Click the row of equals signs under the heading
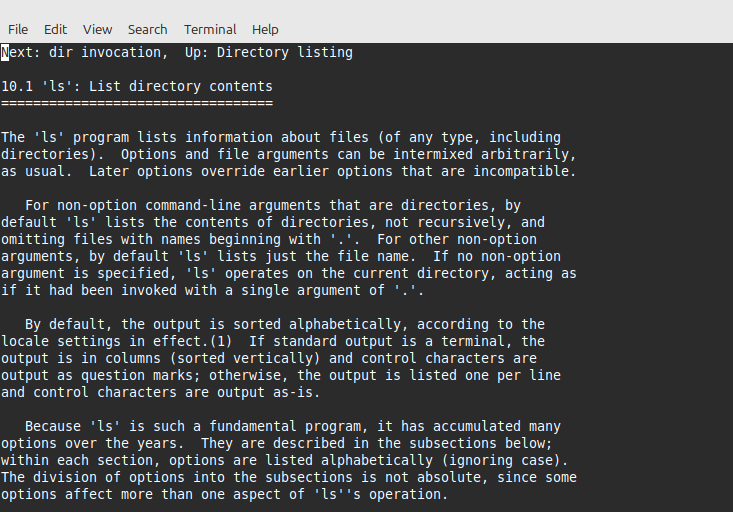 [x=137, y=103]
